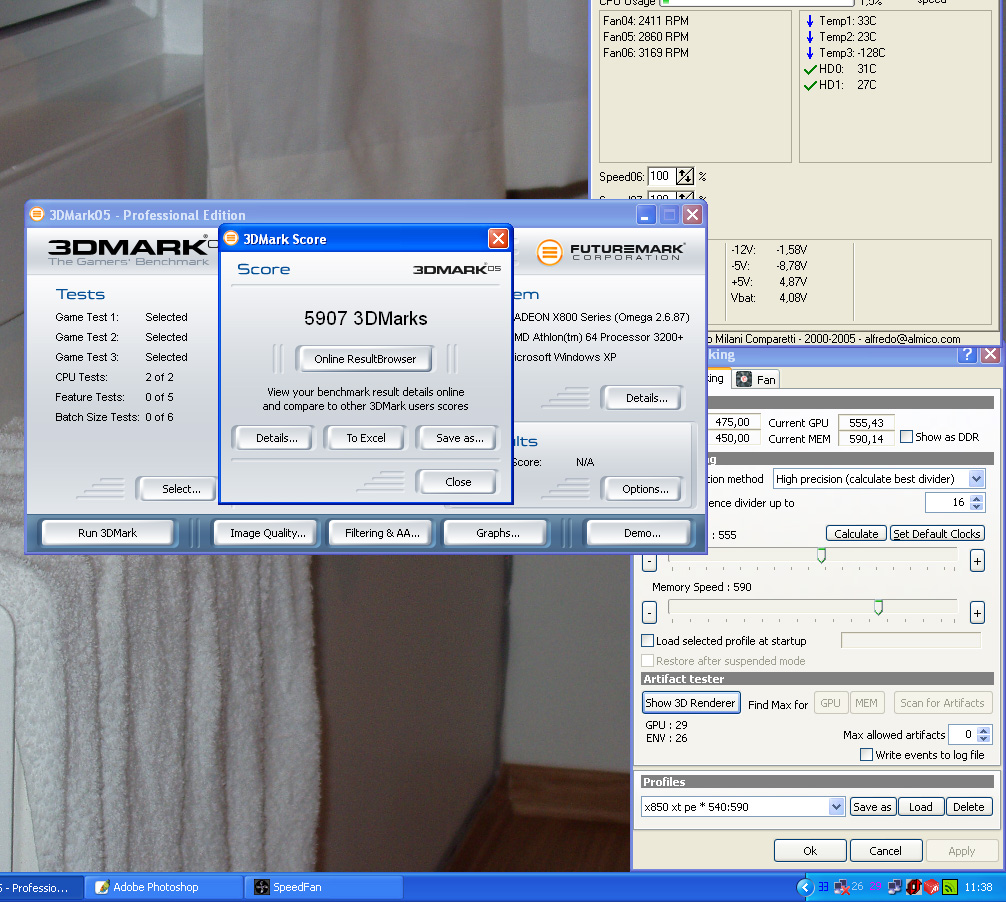Open Adobe Photoshop from the taskbar
This screenshot has height=902, width=1006.
click(164, 887)
